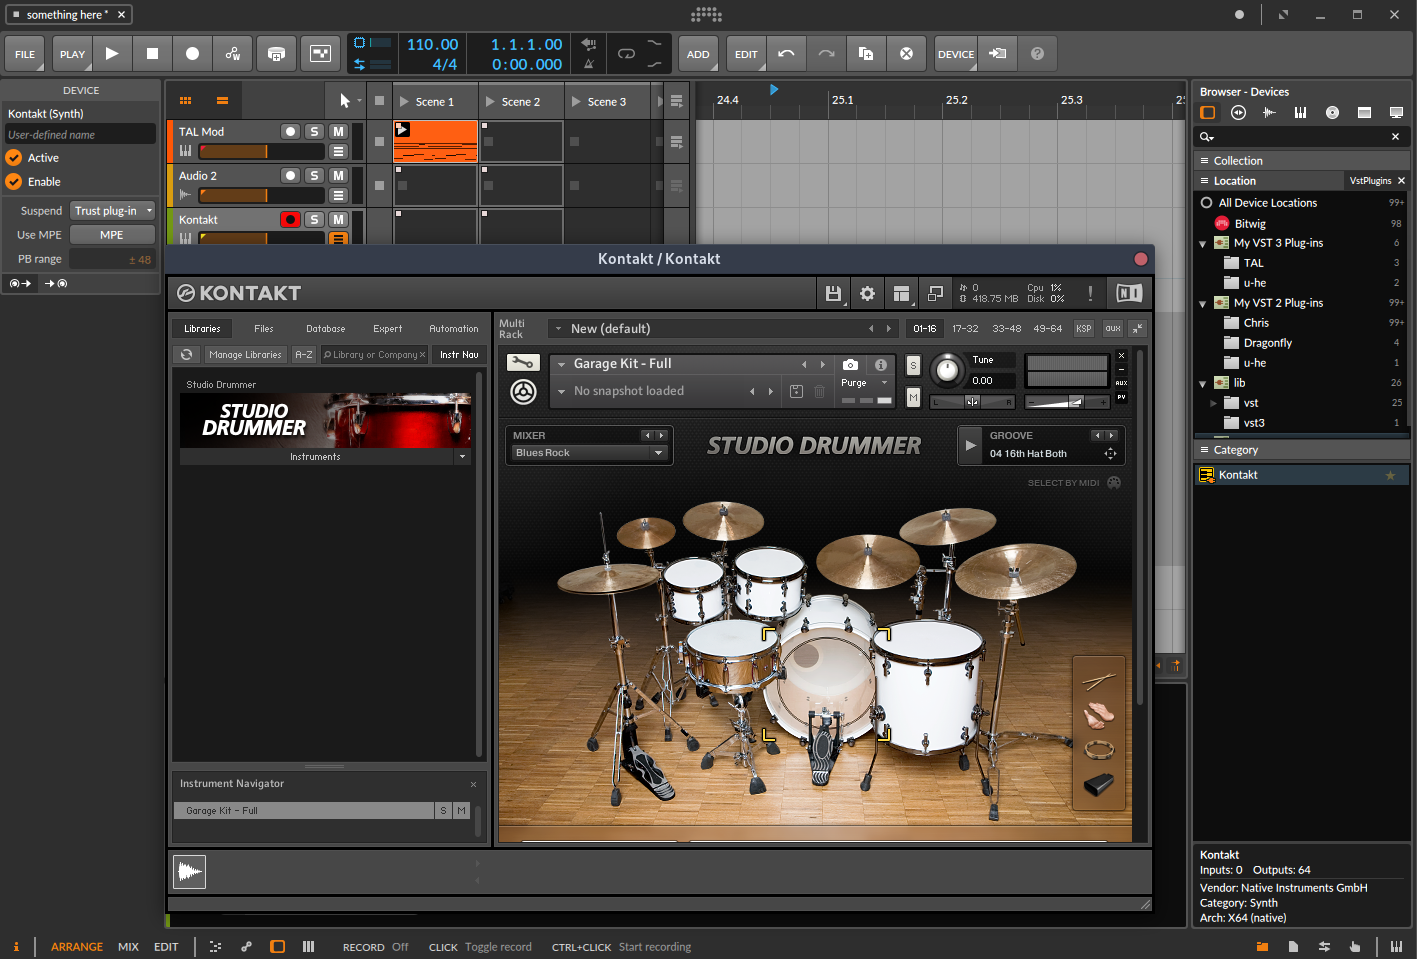Image resolution: width=1417 pixels, height=959 pixels.
Task: Open the Automation tab in Kontakt
Action: (x=453, y=328)
